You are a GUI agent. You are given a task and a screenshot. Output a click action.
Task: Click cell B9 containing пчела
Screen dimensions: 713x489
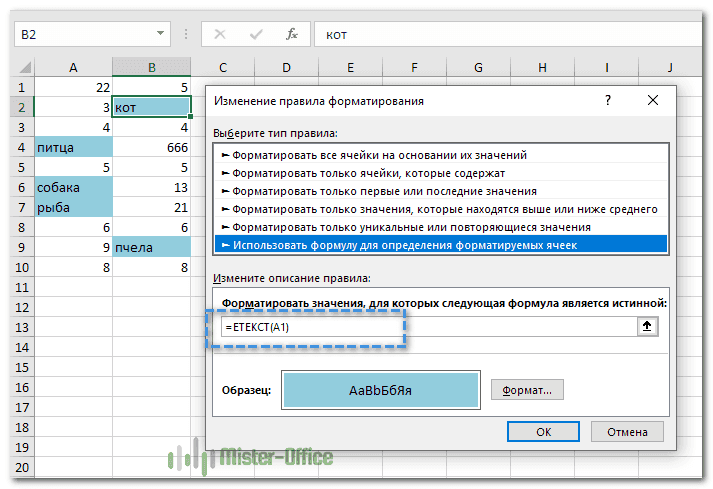(x=151, y=247)
